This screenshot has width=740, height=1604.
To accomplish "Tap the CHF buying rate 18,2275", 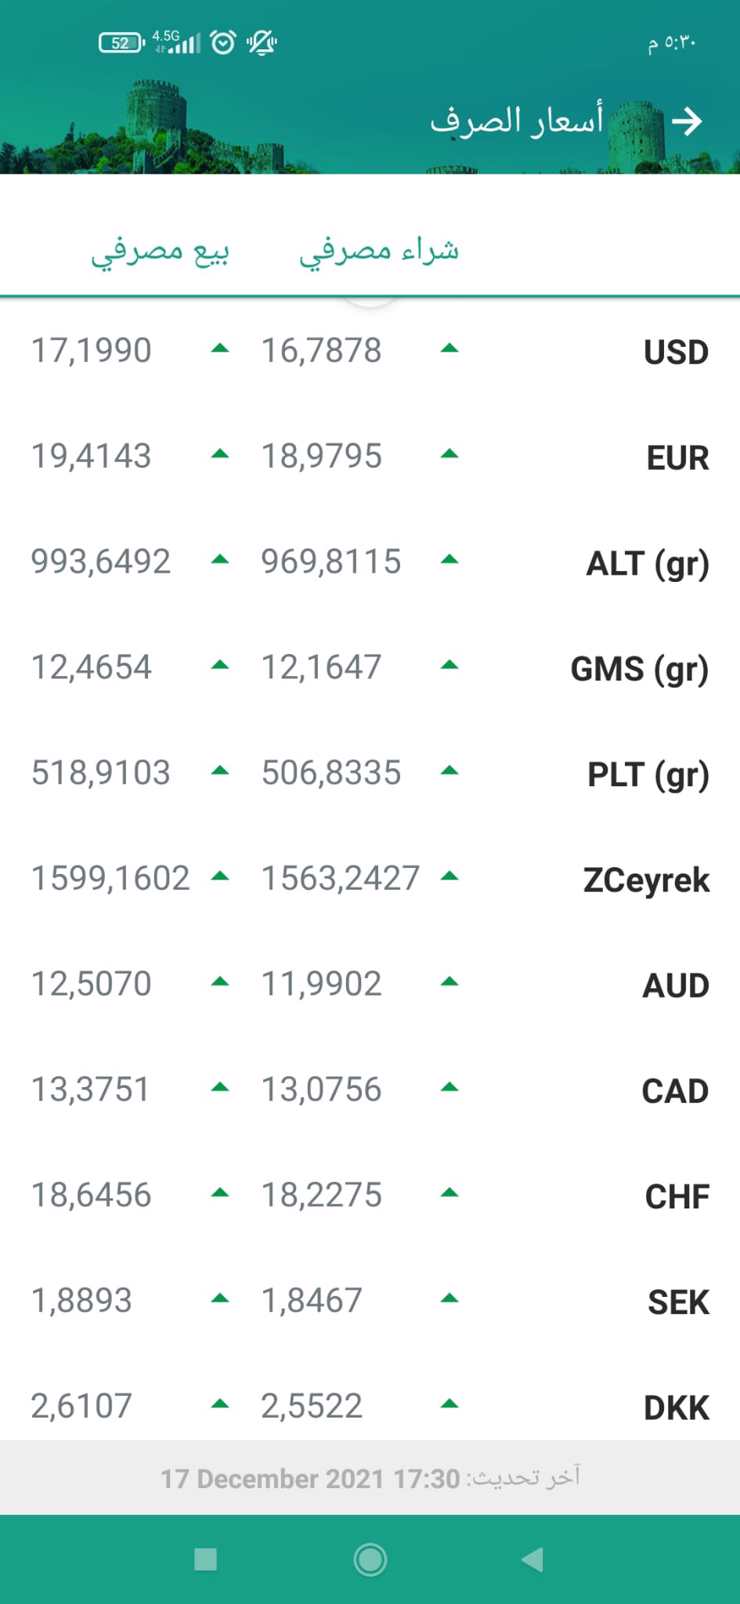I will [321, 1195].
